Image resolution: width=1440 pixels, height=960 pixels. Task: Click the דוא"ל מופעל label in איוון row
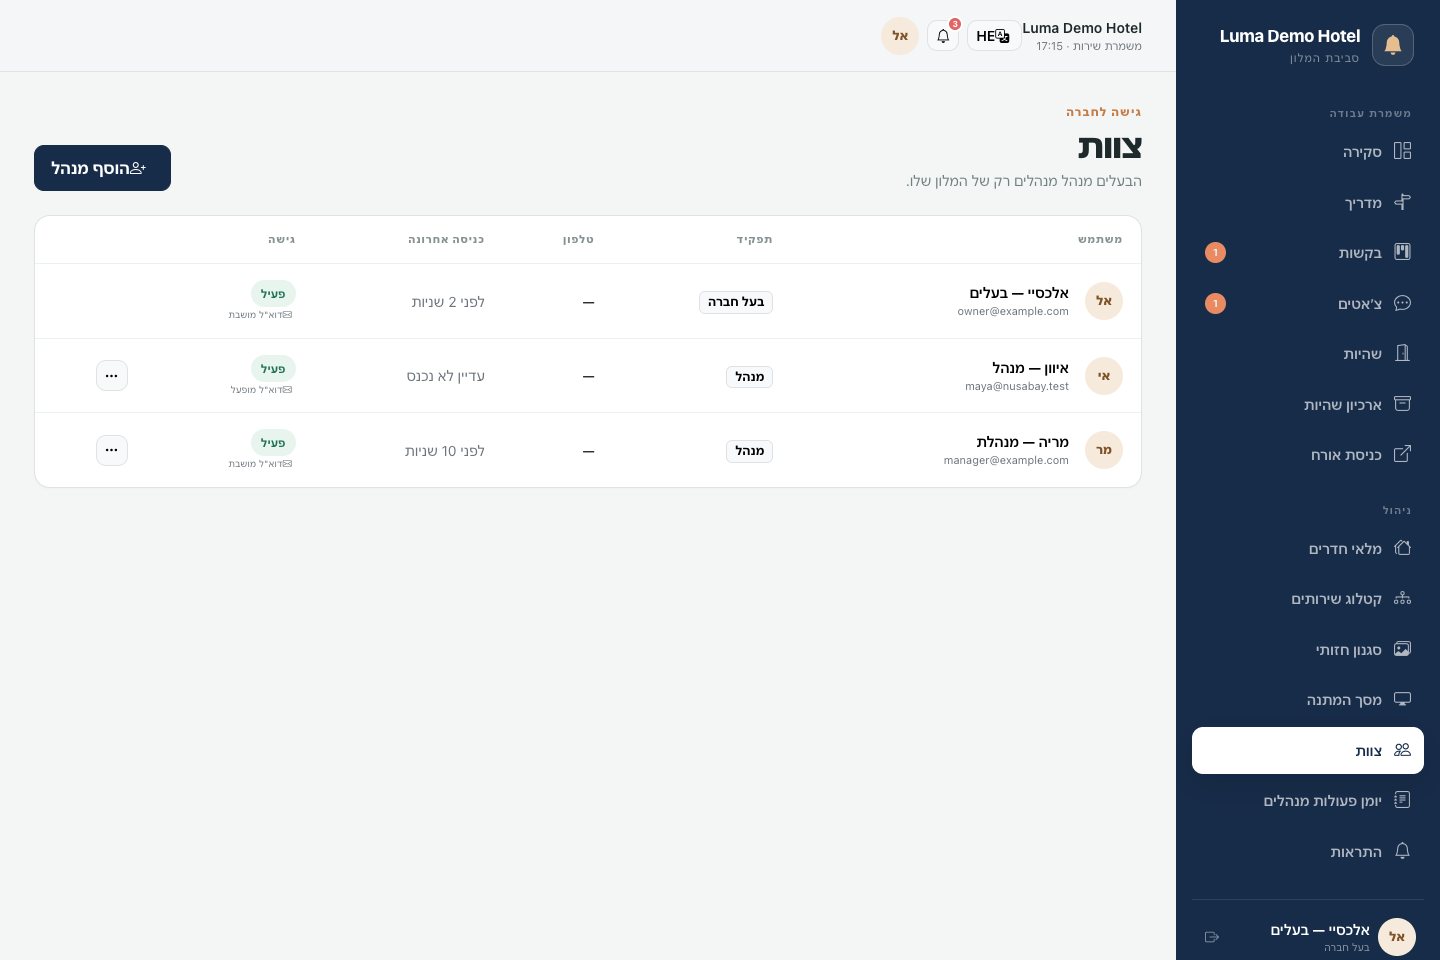click(262, 389)
